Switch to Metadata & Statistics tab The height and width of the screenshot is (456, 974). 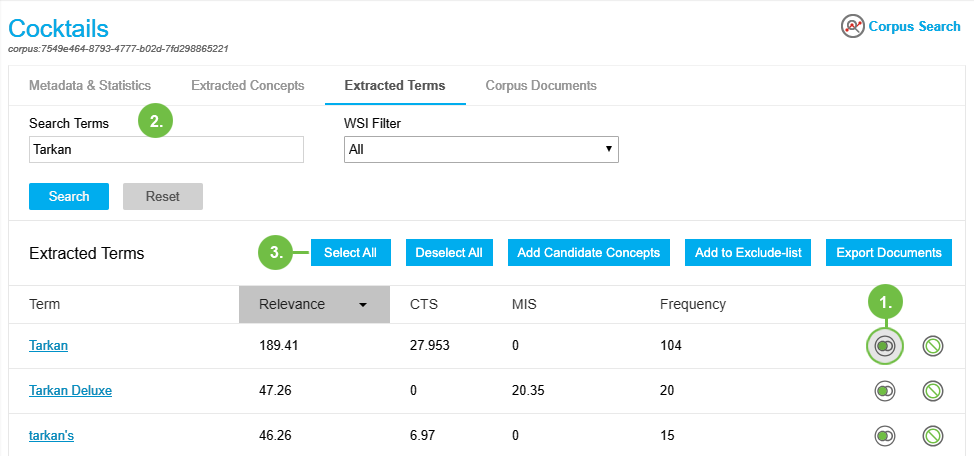(90, 85)
